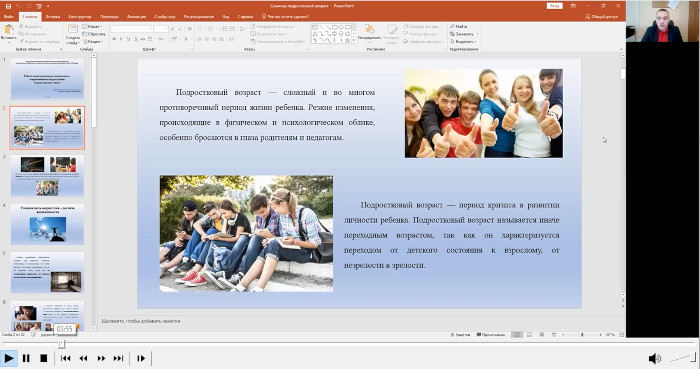Image resolution: width=700 pixels, height=369 pixels.
Task: Click the PowerPoint zoom slider in status bar
Action: click(x=581, y=335)
